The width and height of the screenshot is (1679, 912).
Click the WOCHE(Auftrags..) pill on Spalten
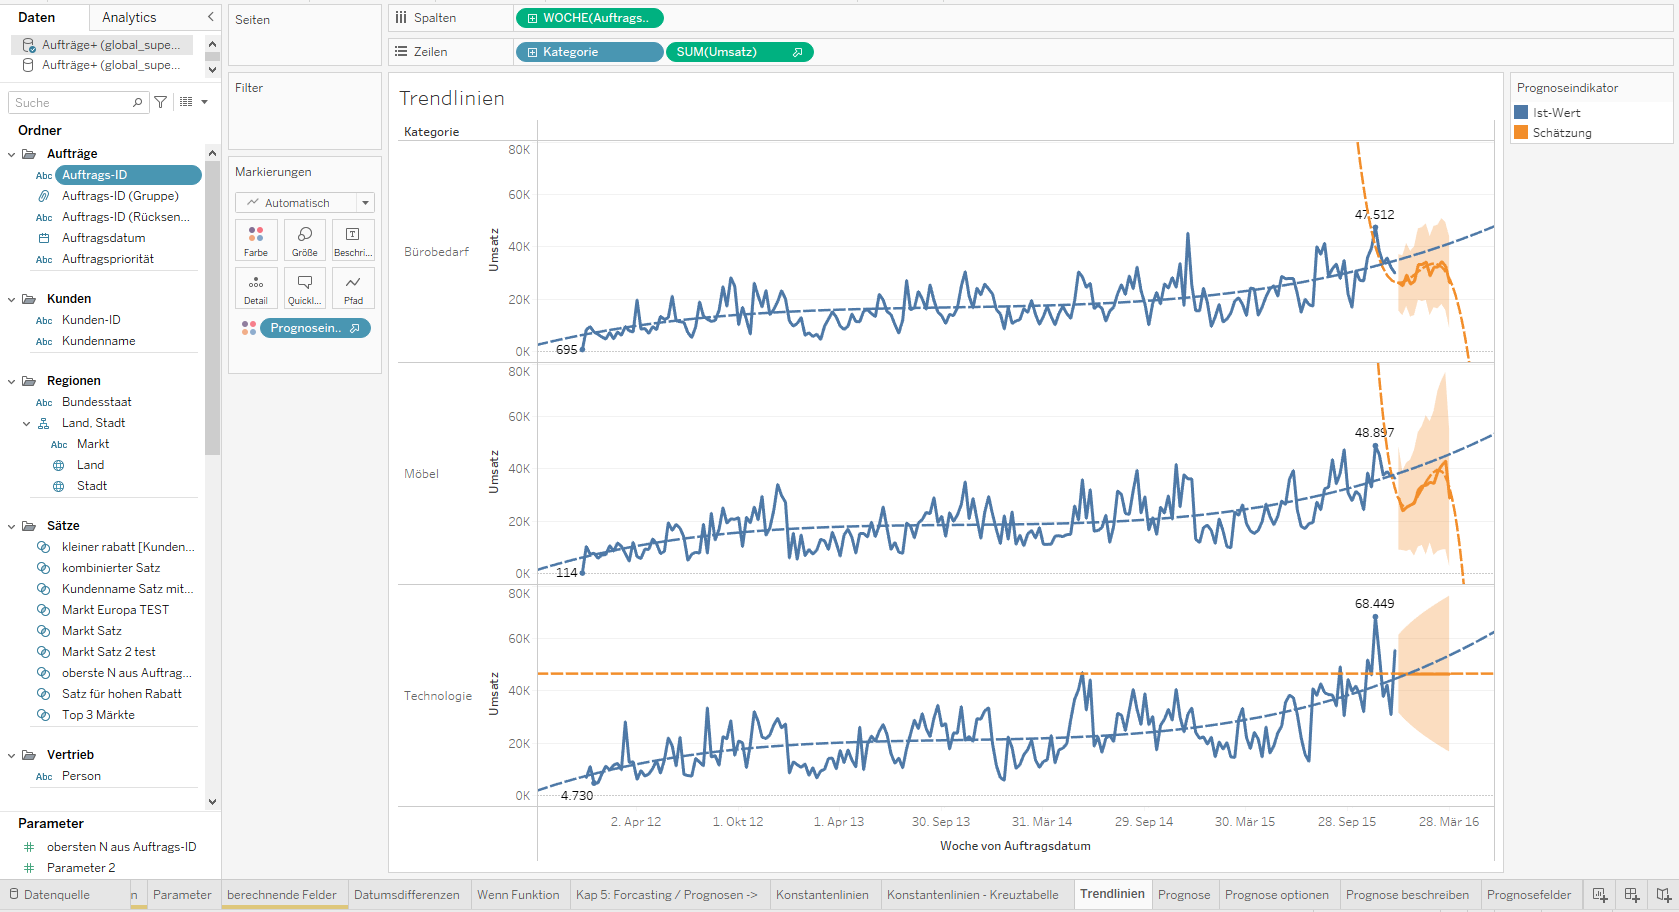590,17
